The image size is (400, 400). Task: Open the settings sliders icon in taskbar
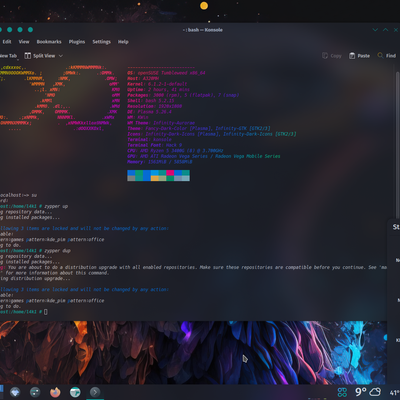pos(35,392)
